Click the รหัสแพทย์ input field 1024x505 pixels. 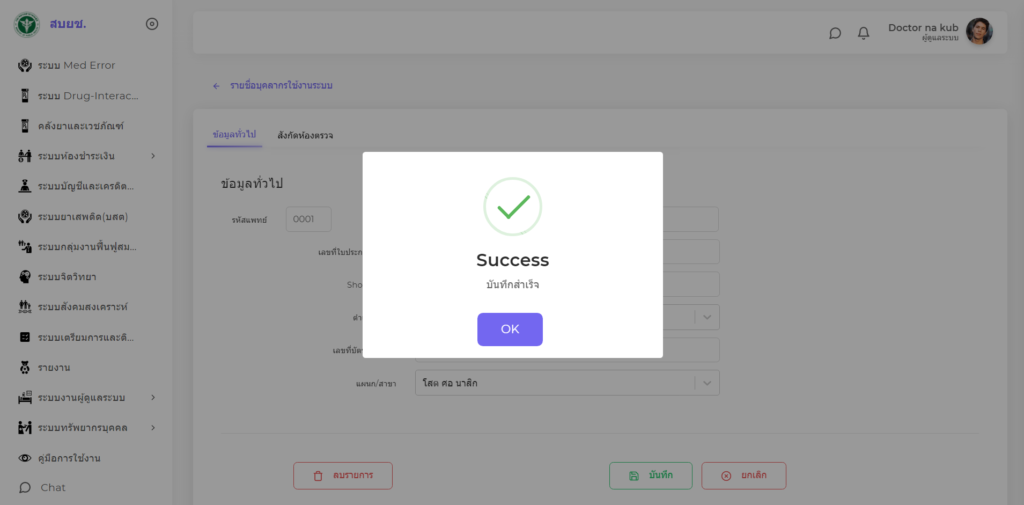308,219
